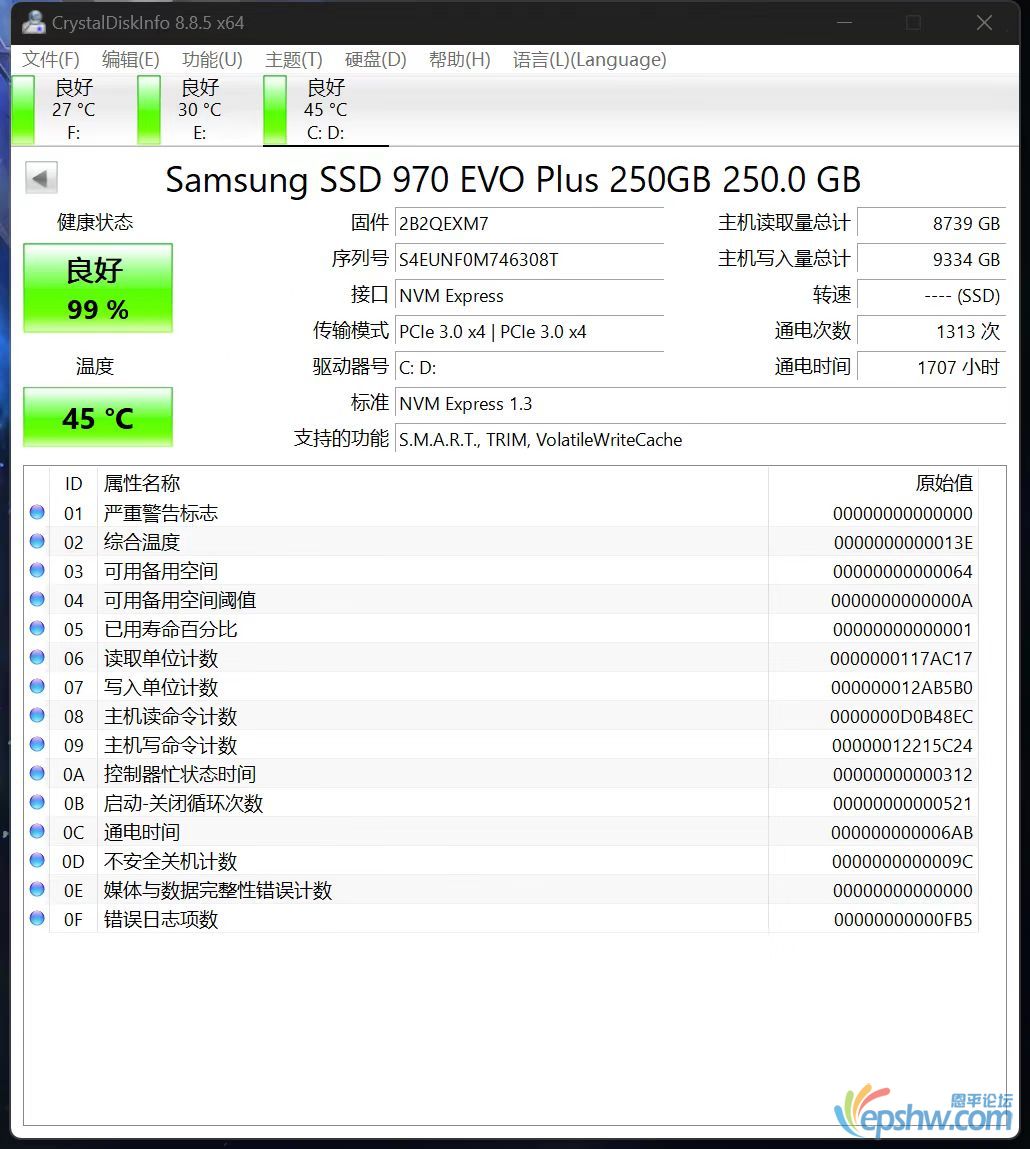The height and width of the screenshot is (1149, 1030).
Task: Click green health indicator for drive F:
Action: click(x=23, y=109)
